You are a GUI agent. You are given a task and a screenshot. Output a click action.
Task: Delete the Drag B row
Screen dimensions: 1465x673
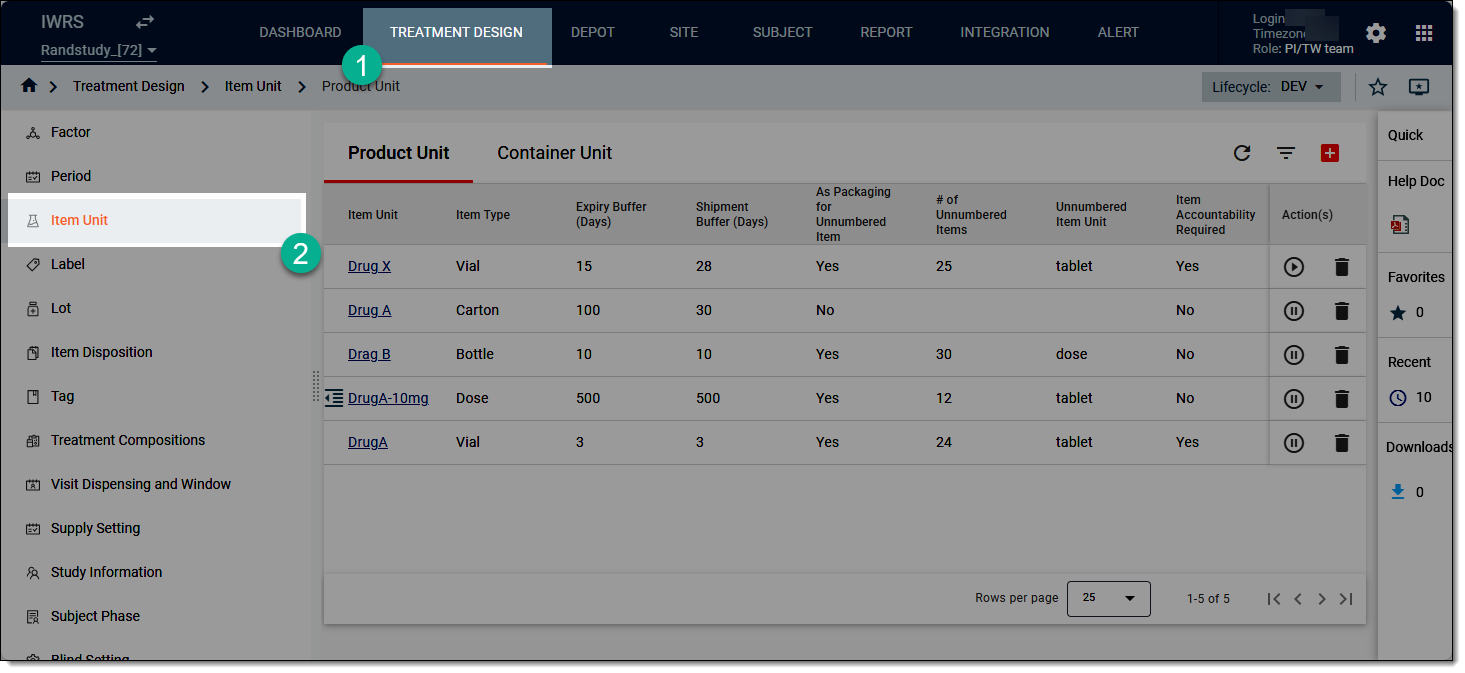pyautogui.click(x=1342, y=355)
